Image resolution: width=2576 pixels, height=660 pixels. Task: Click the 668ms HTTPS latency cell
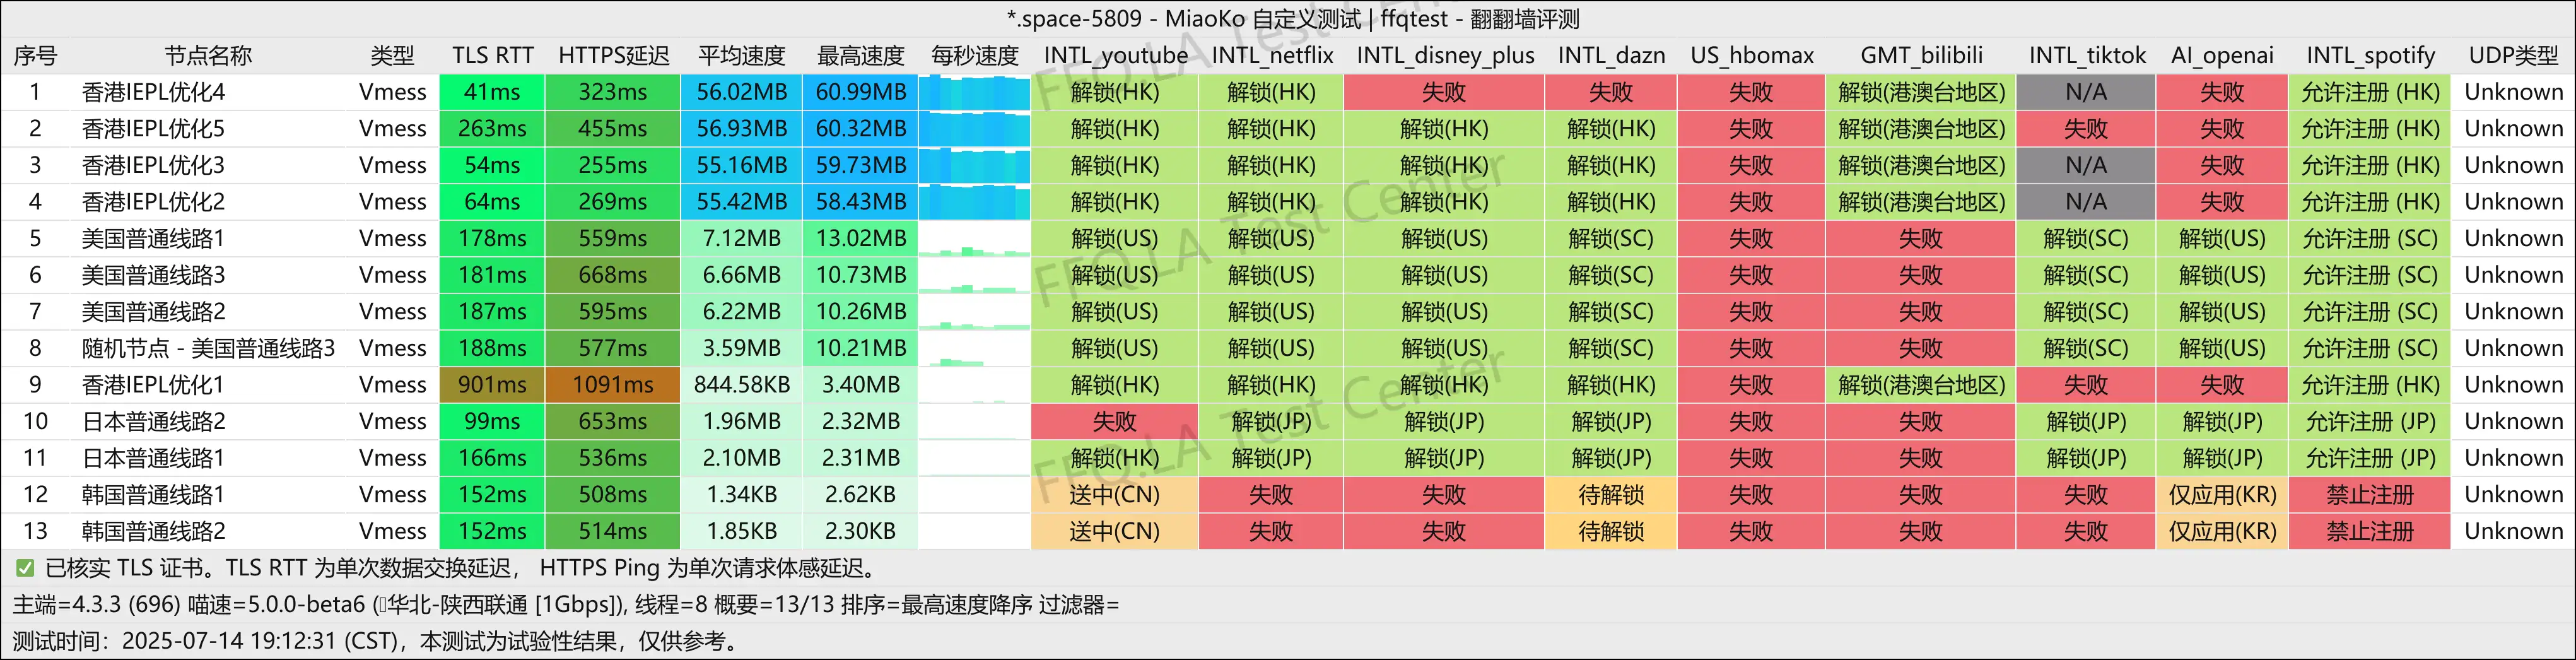(x=613, y=275)
